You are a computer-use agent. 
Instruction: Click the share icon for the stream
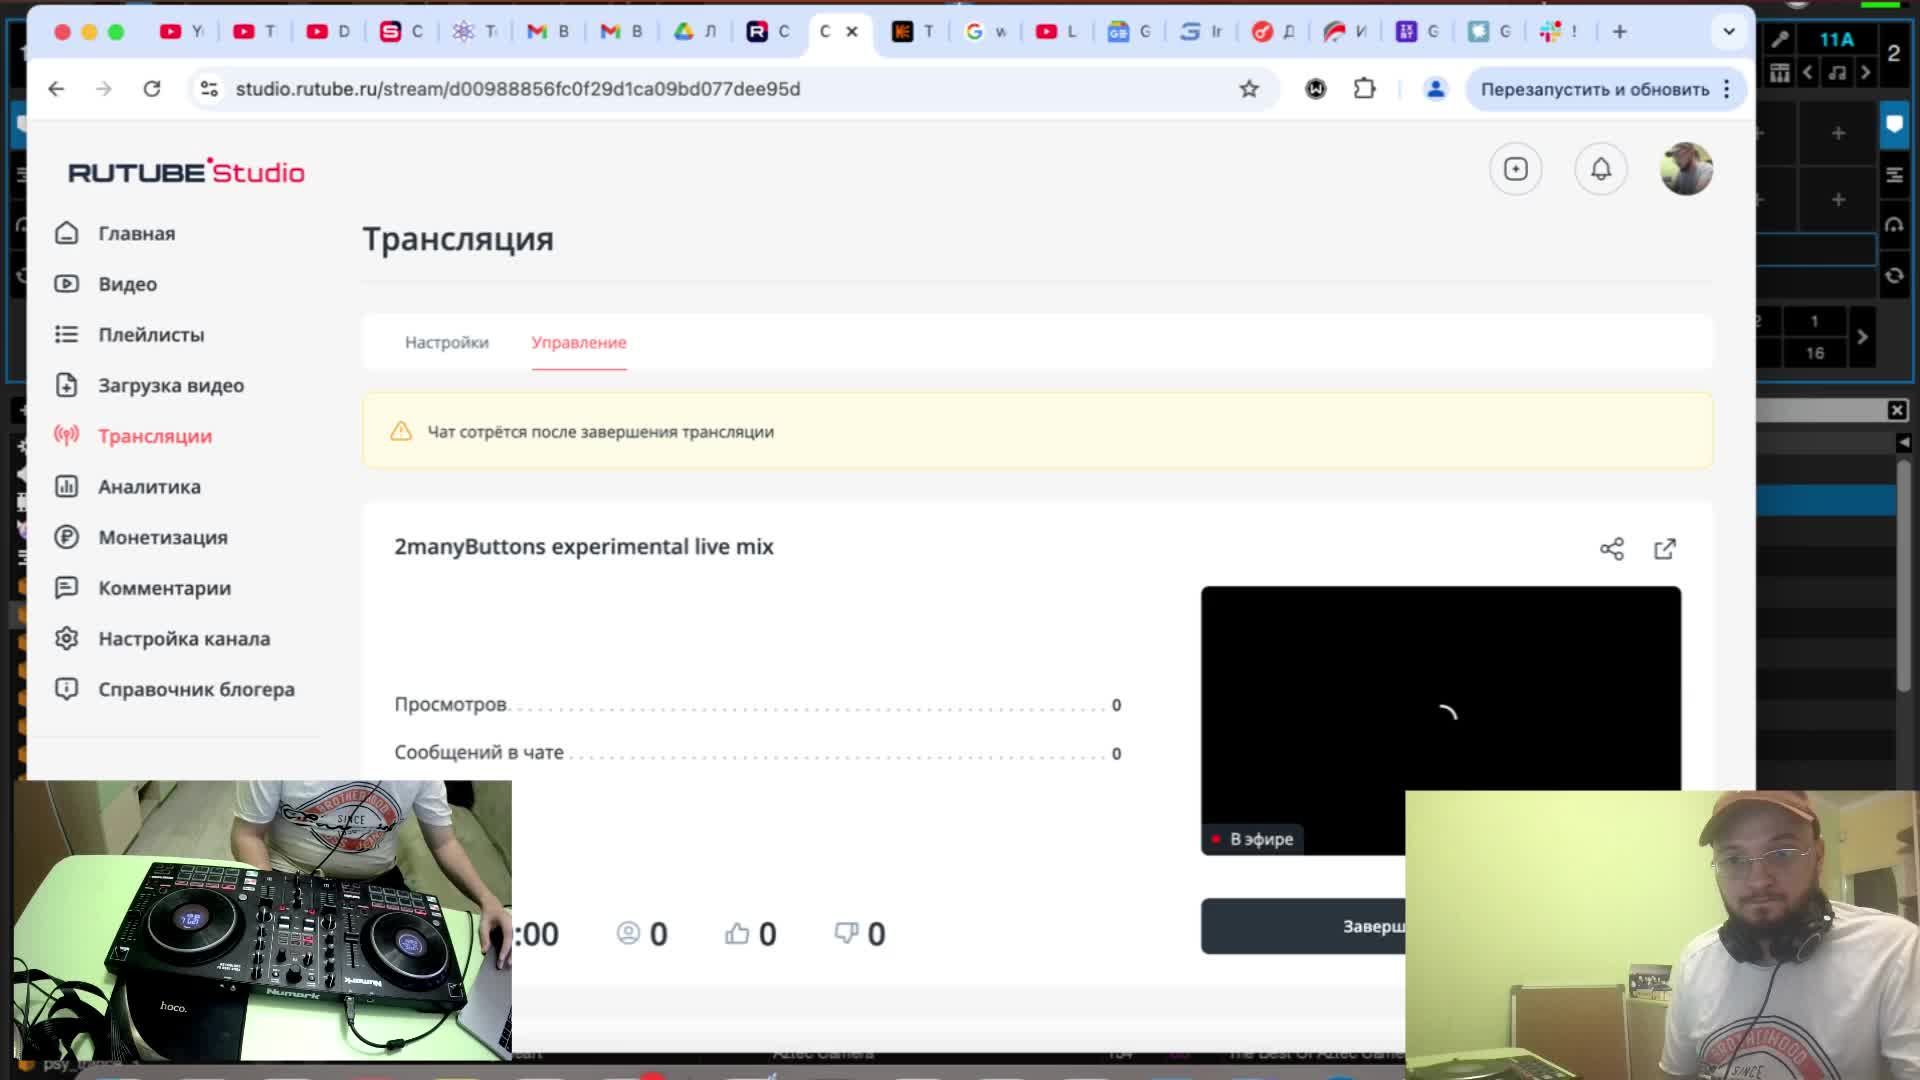1611,549
